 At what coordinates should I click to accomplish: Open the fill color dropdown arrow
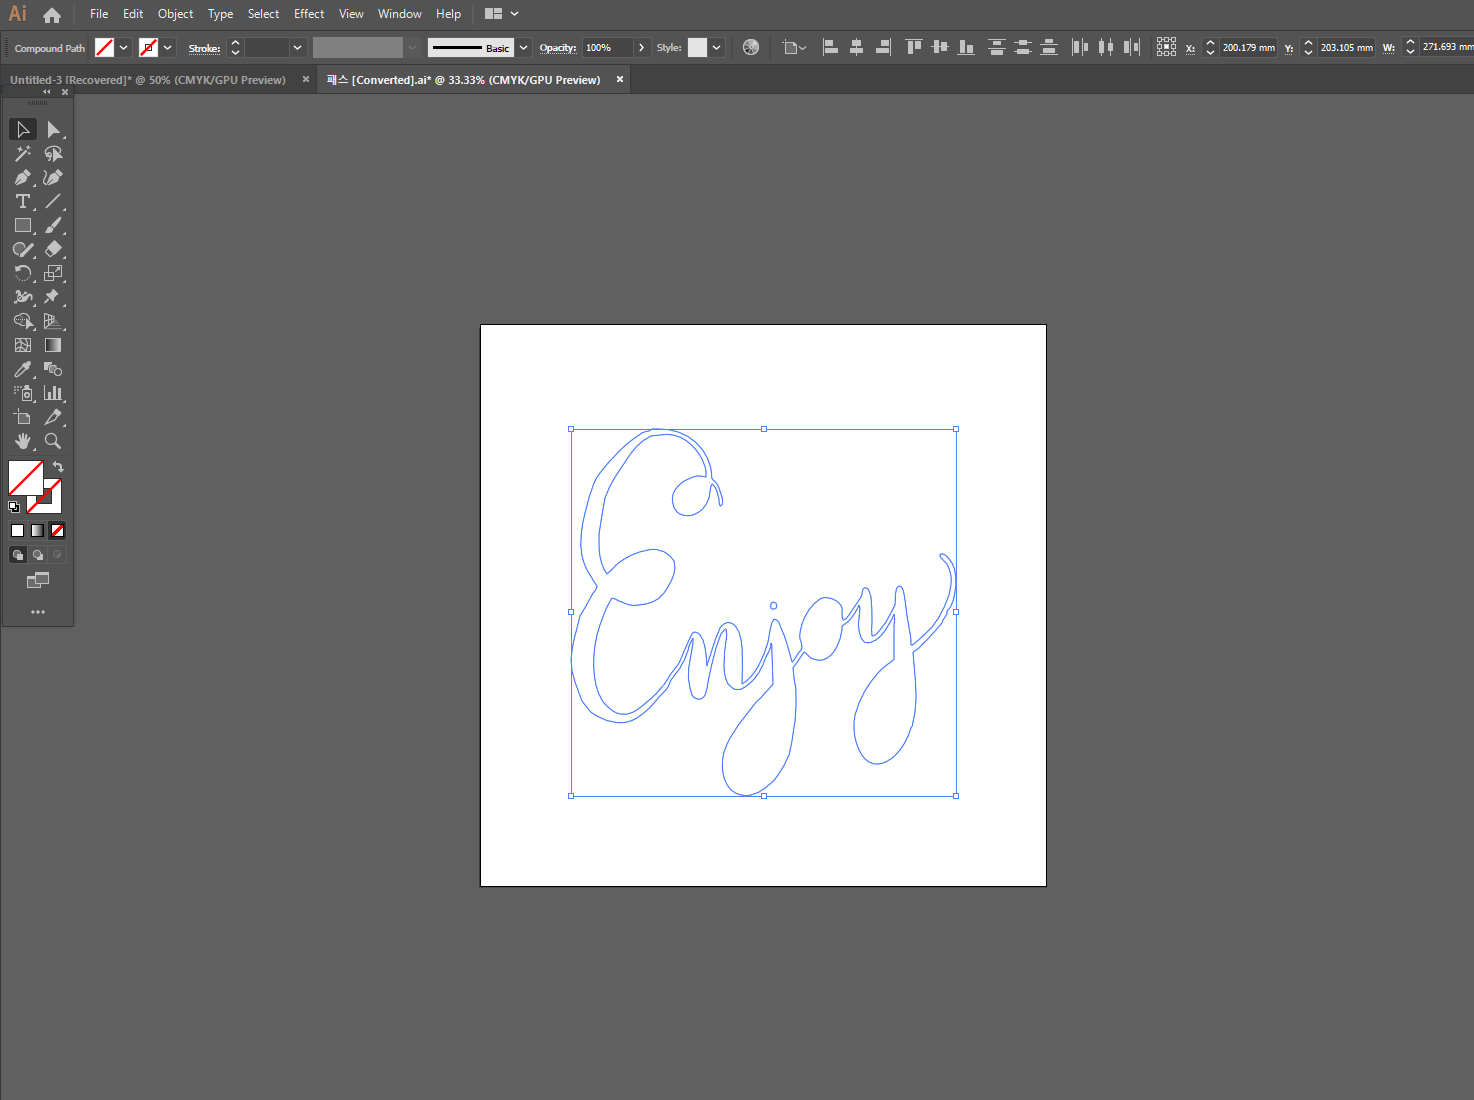click(124, 47)
